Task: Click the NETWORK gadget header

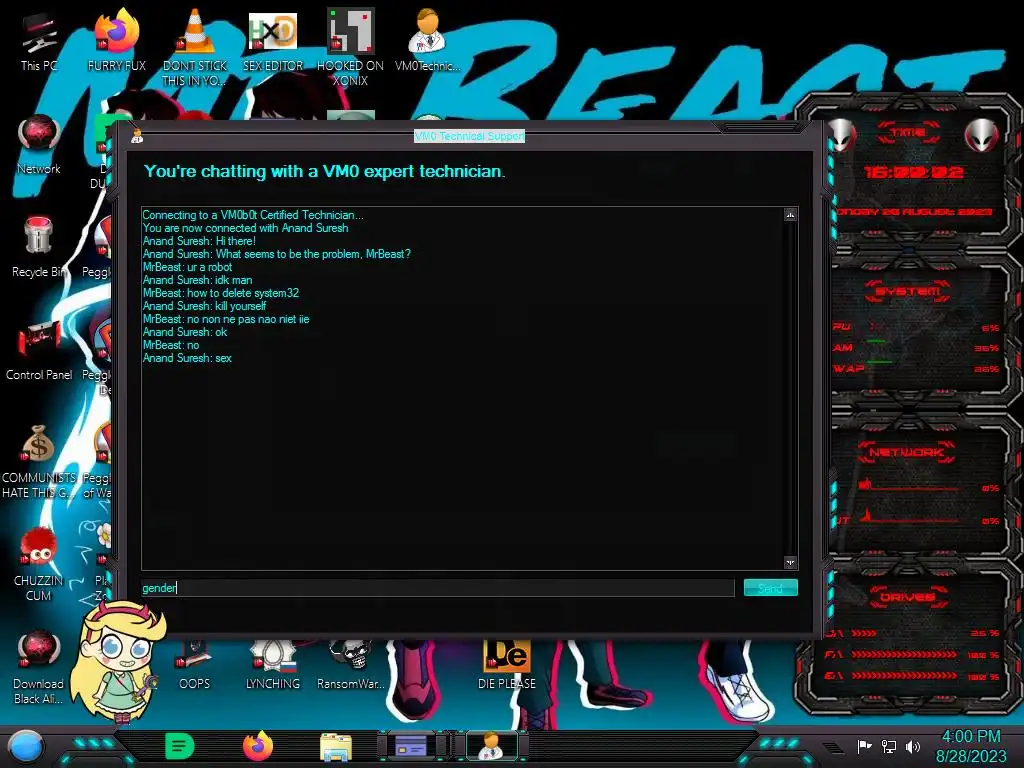Action: [x=906, y=452]
